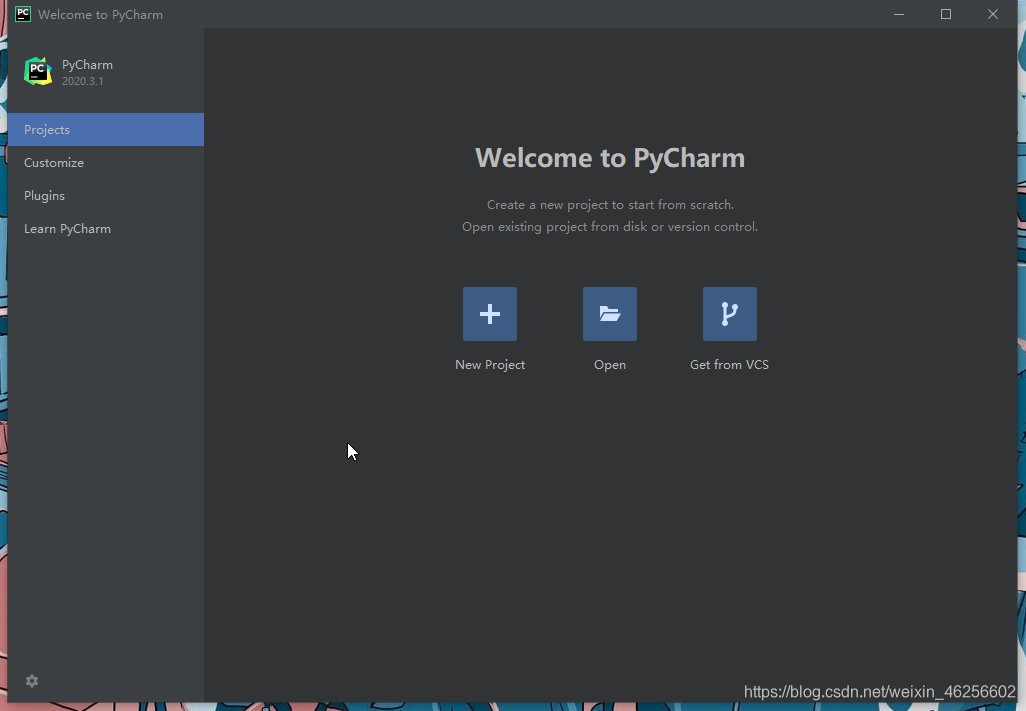
Task: Minimize the Welcome to PyCharm window
Action: pos(899,14)
